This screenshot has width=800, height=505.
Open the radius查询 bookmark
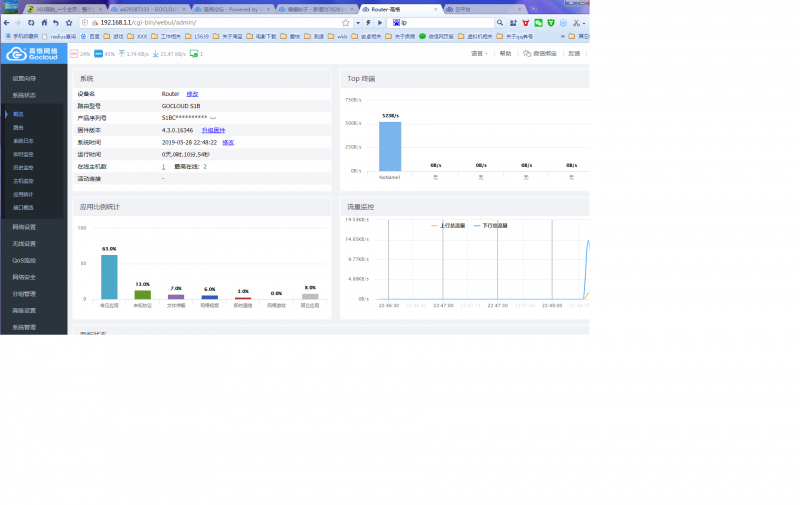coord(59,36)
